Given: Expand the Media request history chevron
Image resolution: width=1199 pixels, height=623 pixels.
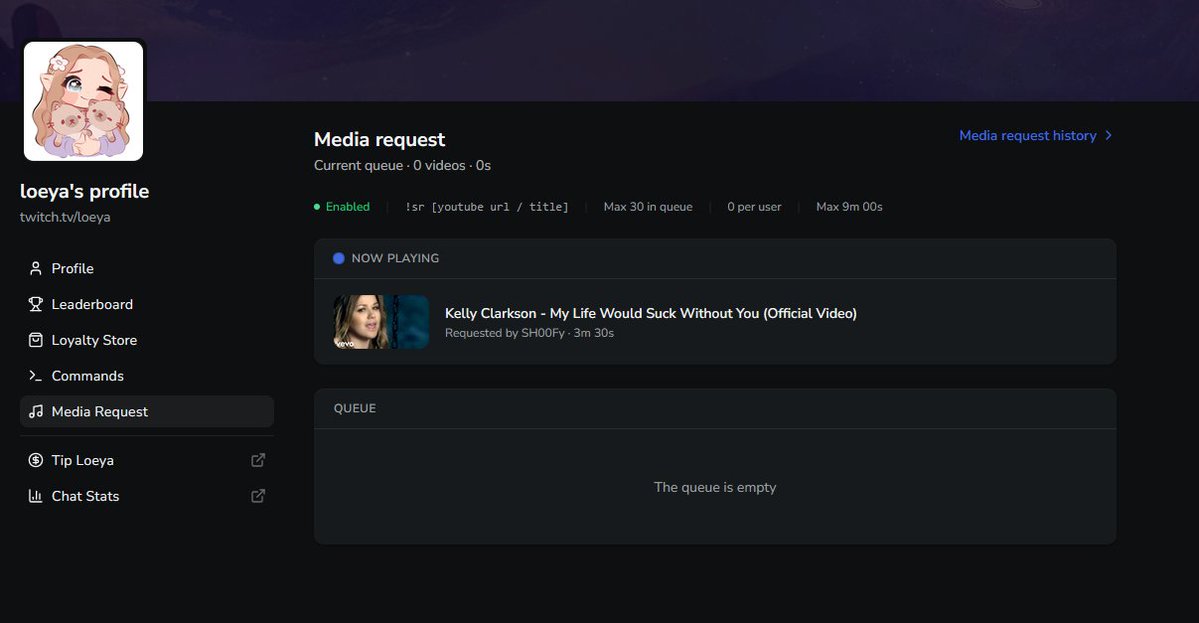Looking at the screenshot, I should pyautogui.click(x=1109, y=135).
